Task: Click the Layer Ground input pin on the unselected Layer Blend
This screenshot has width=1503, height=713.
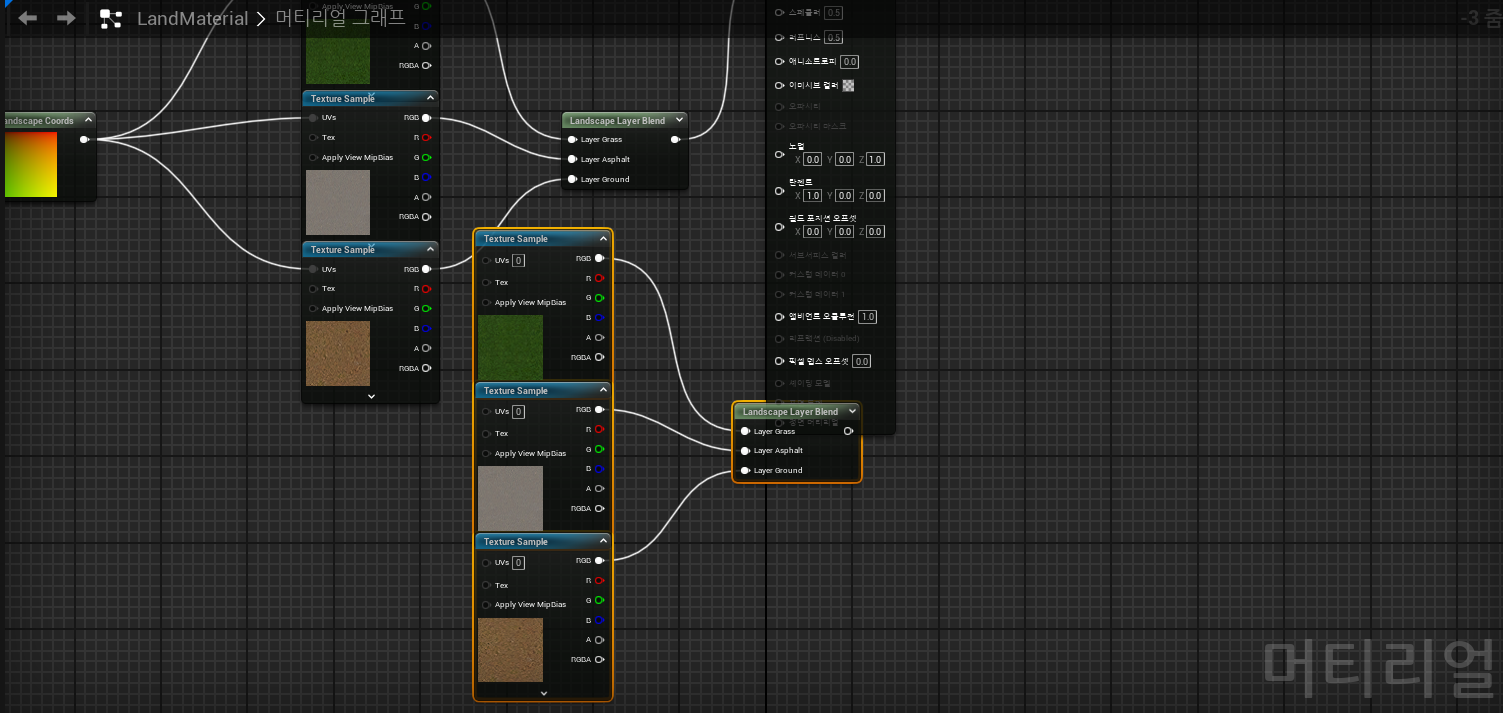Action: click(572, 179)
